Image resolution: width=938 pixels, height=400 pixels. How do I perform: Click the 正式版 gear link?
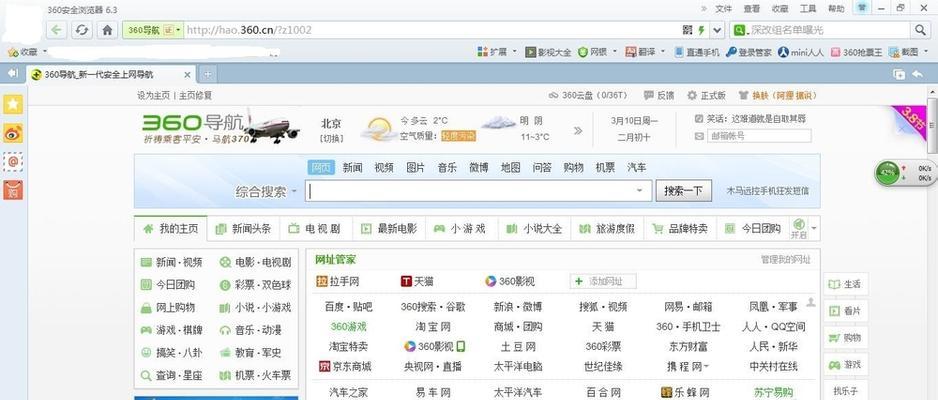[x=706, y=95]
